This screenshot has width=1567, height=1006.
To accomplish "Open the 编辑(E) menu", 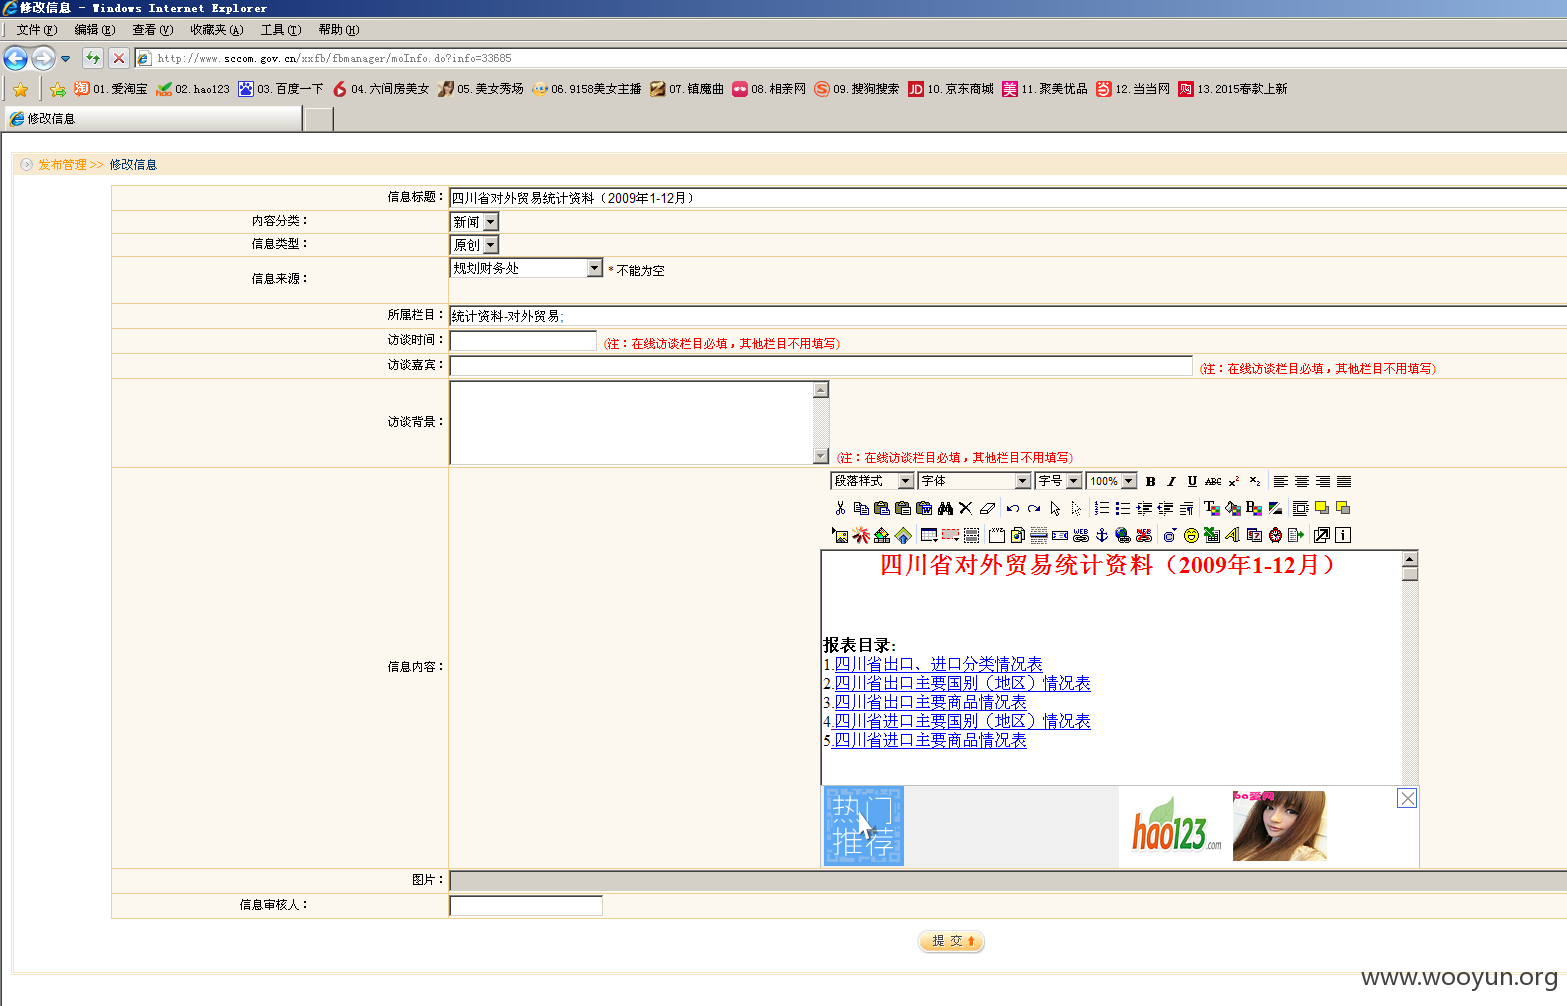I will coord(94,30).
